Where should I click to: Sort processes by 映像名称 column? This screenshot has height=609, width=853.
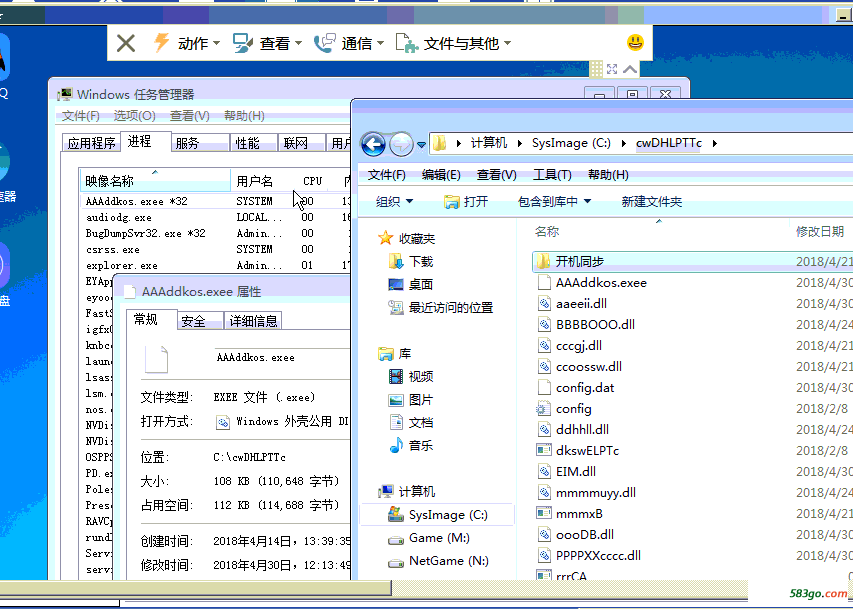click(x=156, y=181)
